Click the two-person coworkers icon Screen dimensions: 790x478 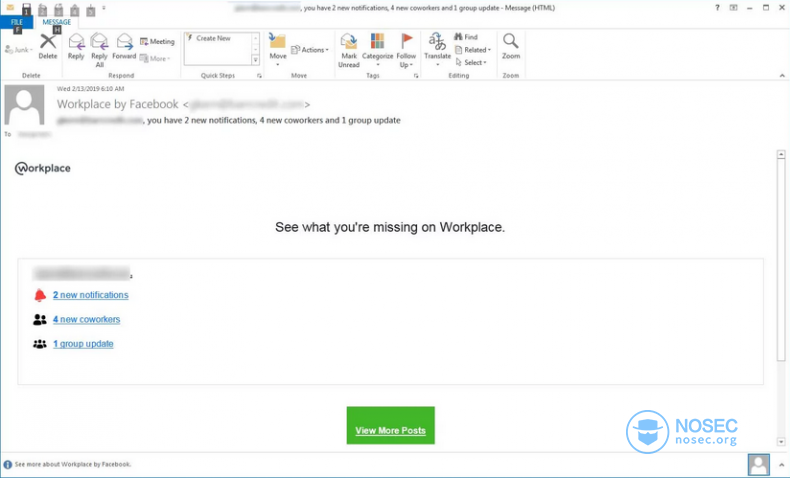click(40, 319)
